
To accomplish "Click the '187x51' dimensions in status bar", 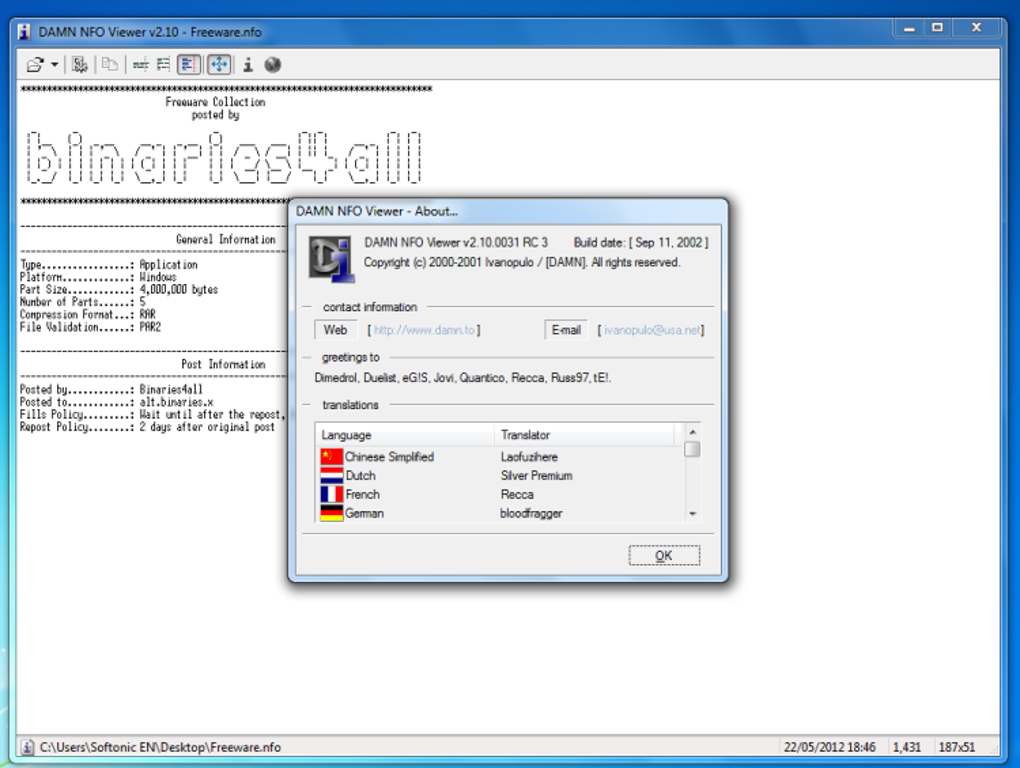I will point(956,747).
